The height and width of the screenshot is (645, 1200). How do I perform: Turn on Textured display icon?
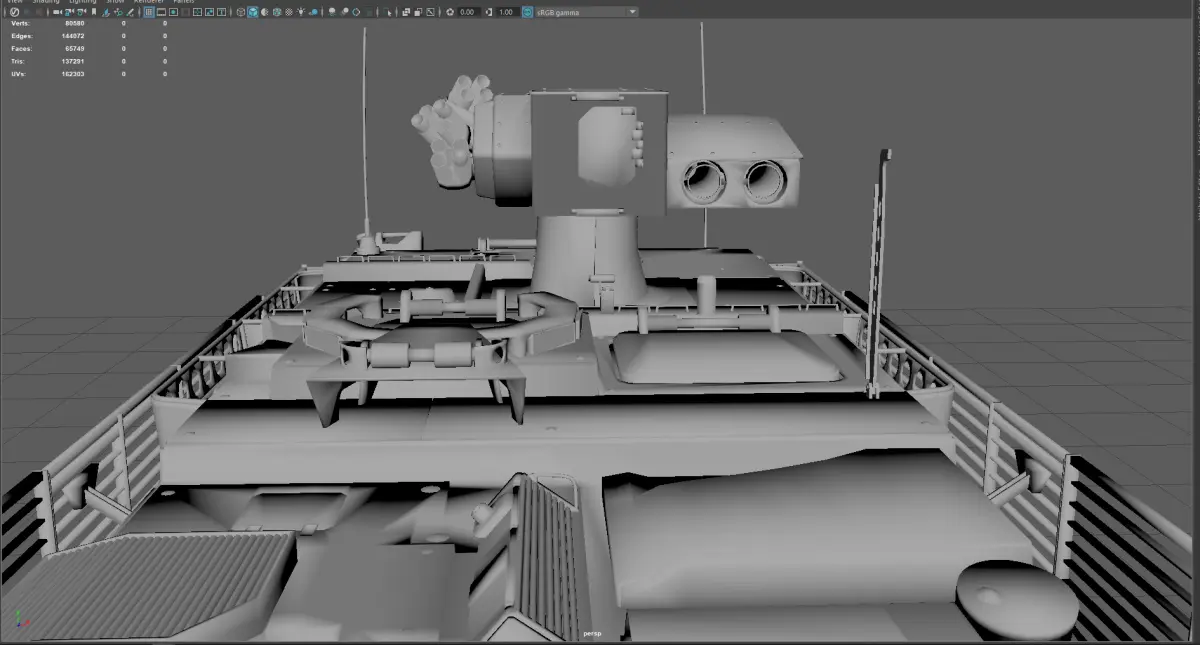288,12
